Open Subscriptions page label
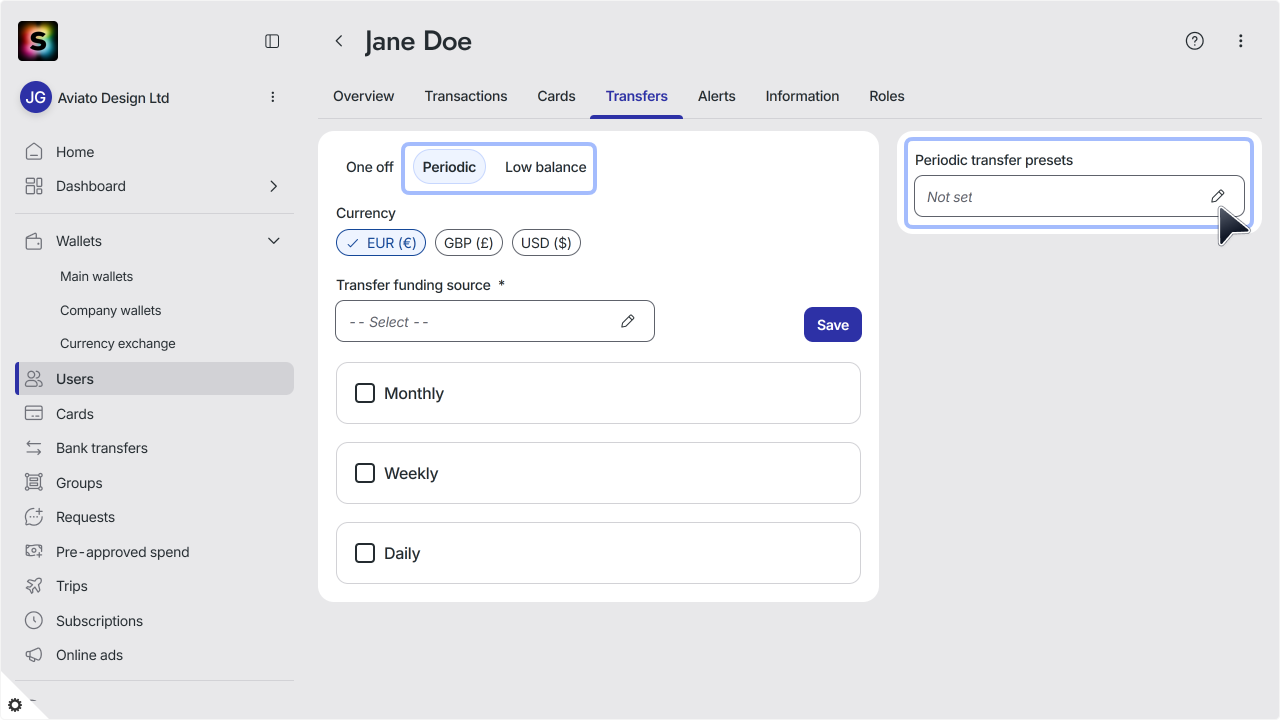Viewport: 1280px width, 720px height. [99, 621]
